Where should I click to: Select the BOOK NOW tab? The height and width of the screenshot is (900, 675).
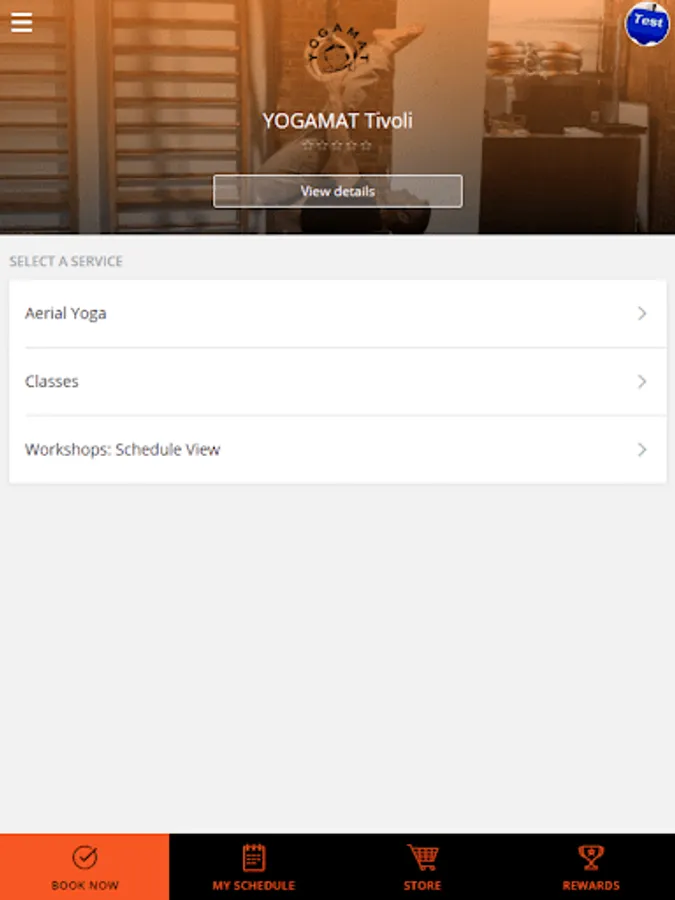[x=84, y=867]
